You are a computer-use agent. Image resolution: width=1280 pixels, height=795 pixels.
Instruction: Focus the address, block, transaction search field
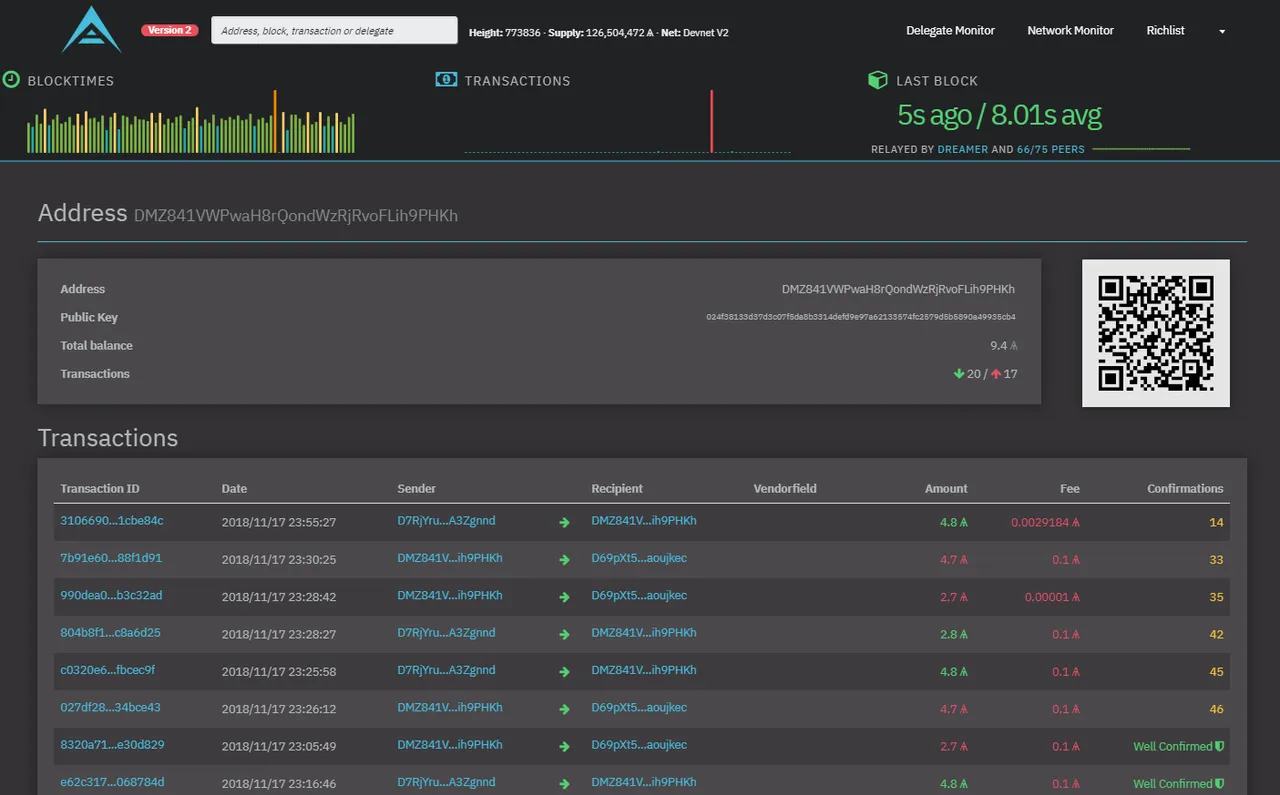334,30
